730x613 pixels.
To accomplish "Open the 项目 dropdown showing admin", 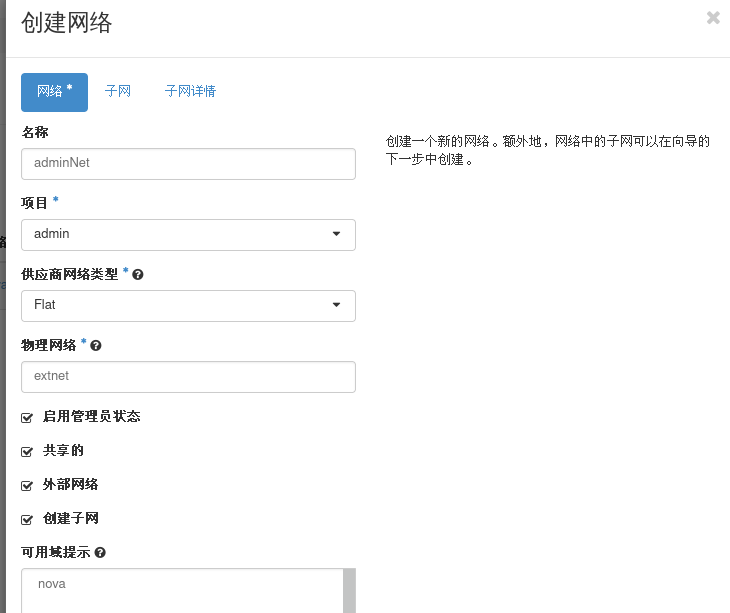I will click(x=188, y=235).
